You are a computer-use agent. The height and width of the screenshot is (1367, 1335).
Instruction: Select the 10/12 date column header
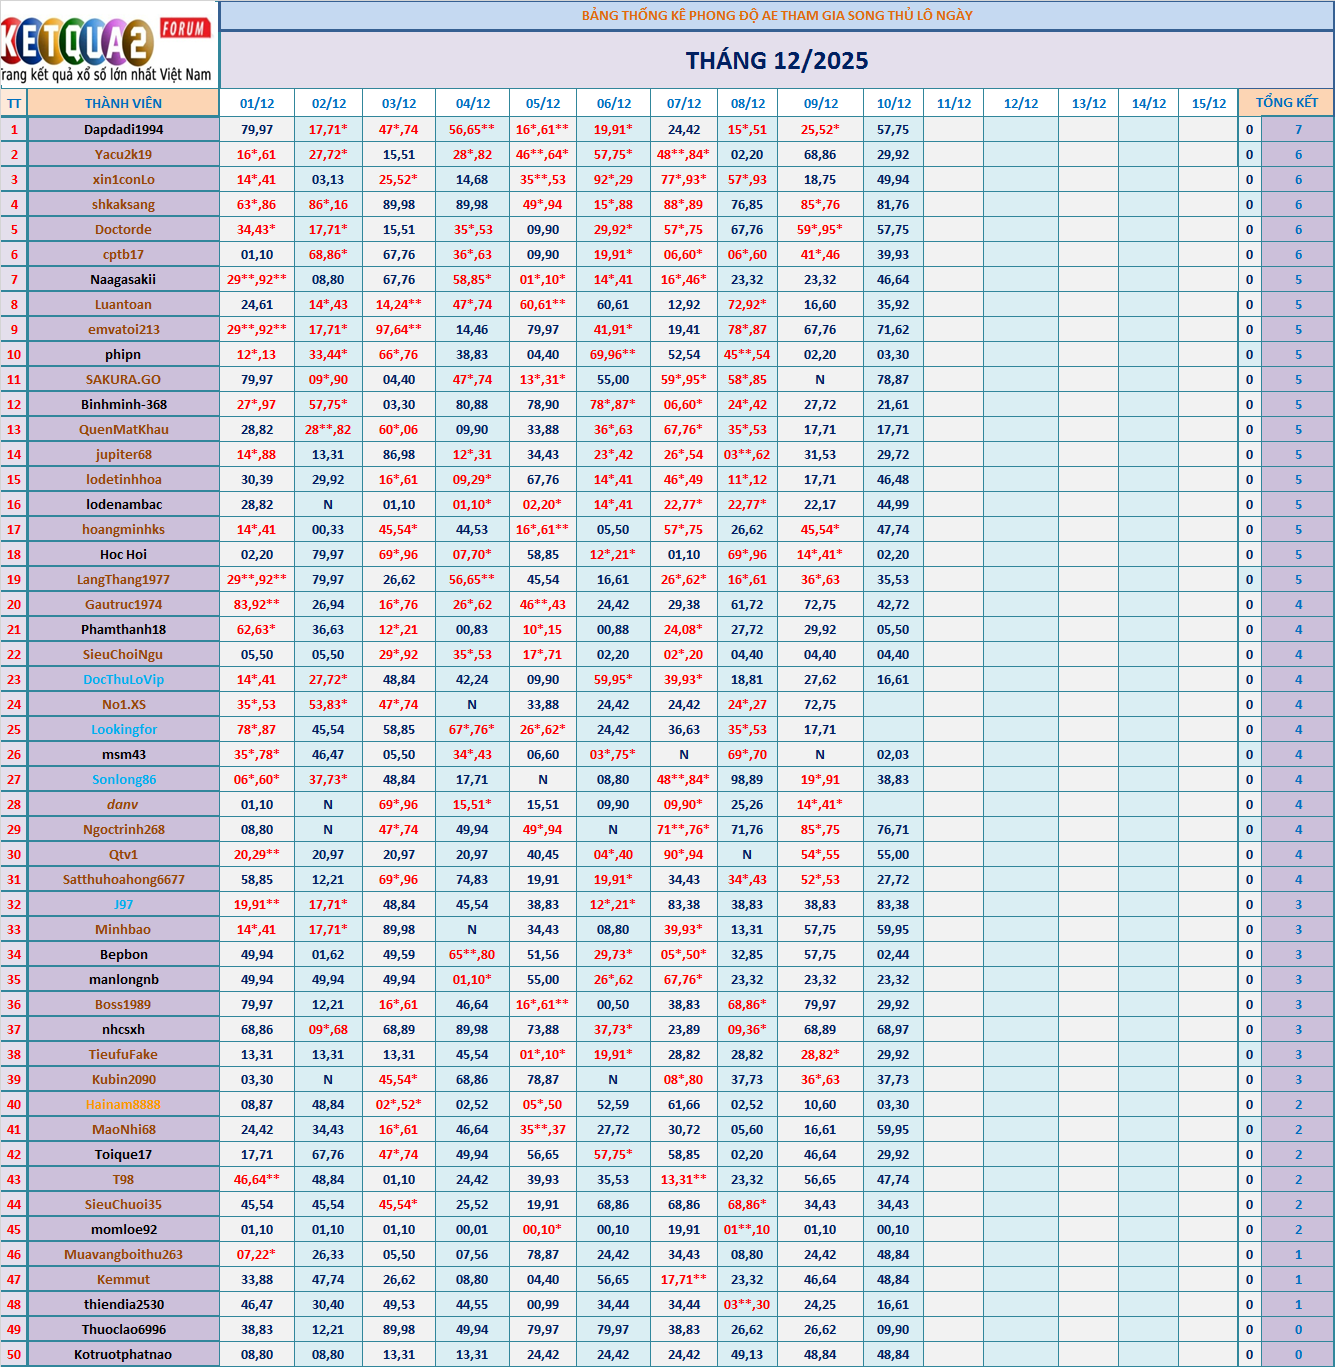(893, 103)
